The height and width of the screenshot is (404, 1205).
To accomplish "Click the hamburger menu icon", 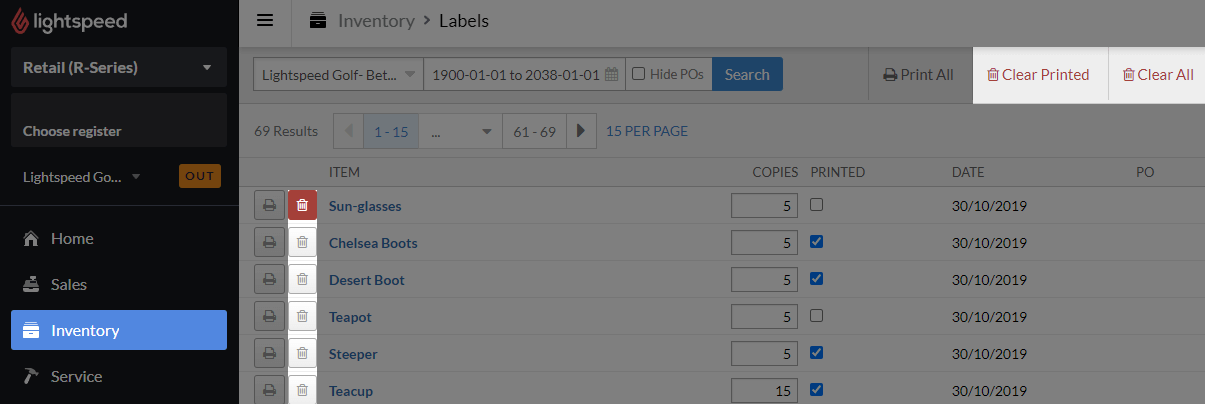I will click(x=265, y=21).
